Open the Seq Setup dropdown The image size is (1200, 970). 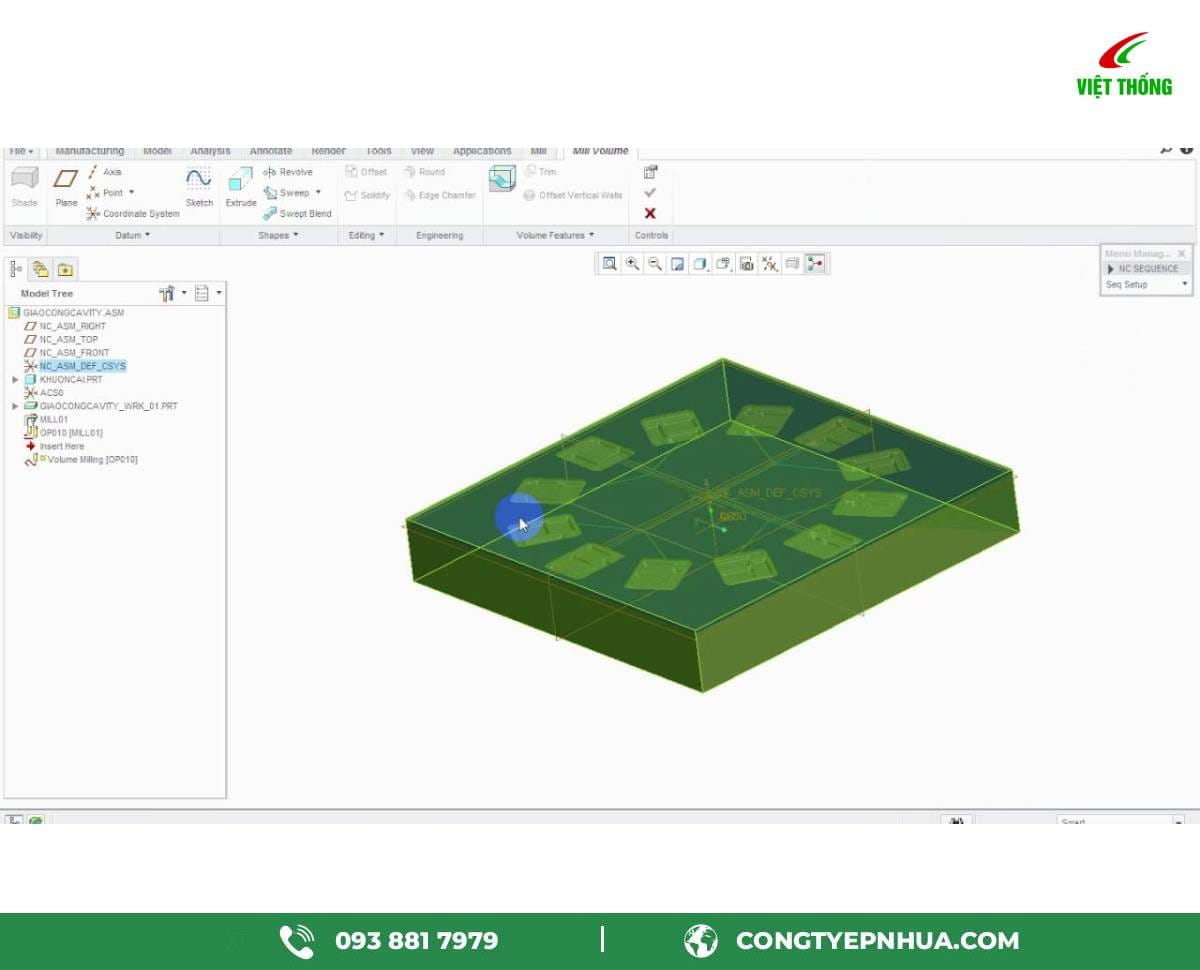pos(1184,284)
